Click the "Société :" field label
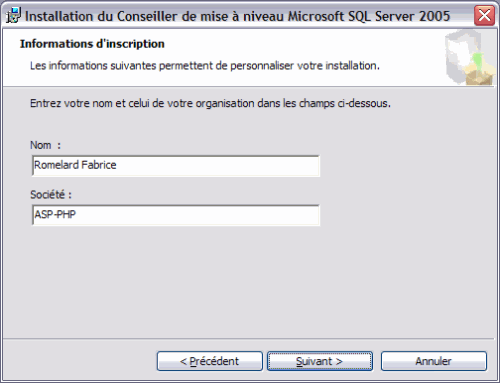Image resolution: width=500 pixels, height=383 pixels. pos(51,194)
